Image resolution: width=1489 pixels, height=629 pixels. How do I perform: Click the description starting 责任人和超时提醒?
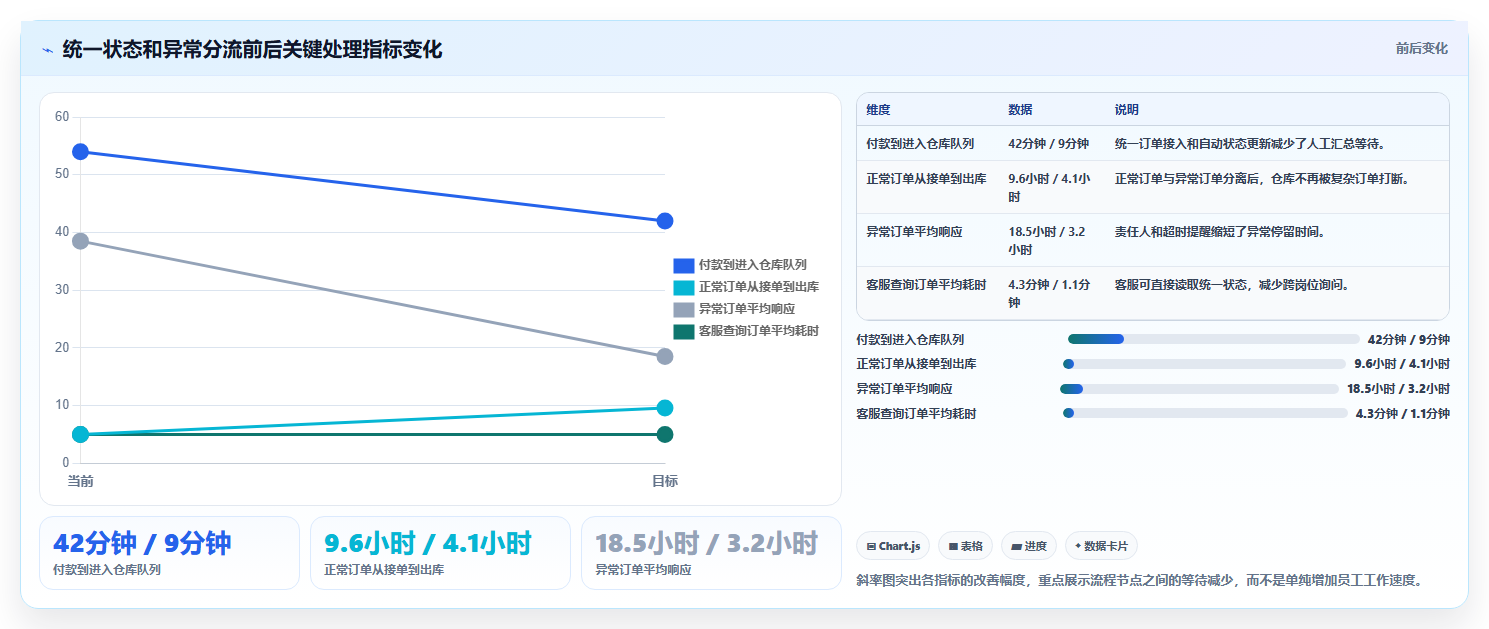pos(1220,231)
